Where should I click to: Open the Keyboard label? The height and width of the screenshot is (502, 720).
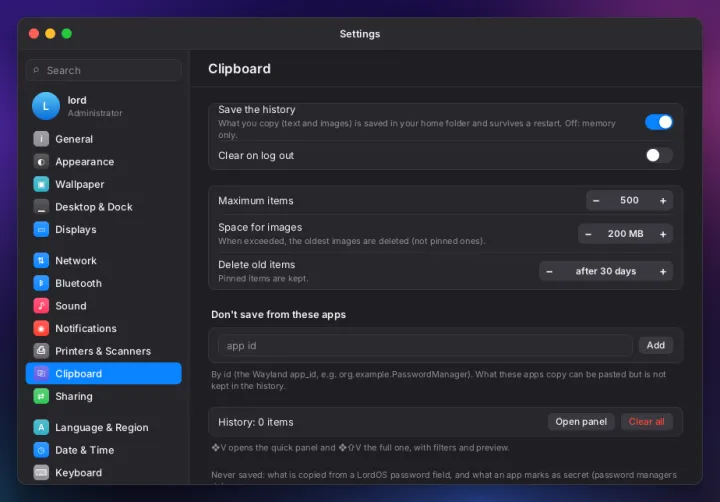[x=79, y=473]
